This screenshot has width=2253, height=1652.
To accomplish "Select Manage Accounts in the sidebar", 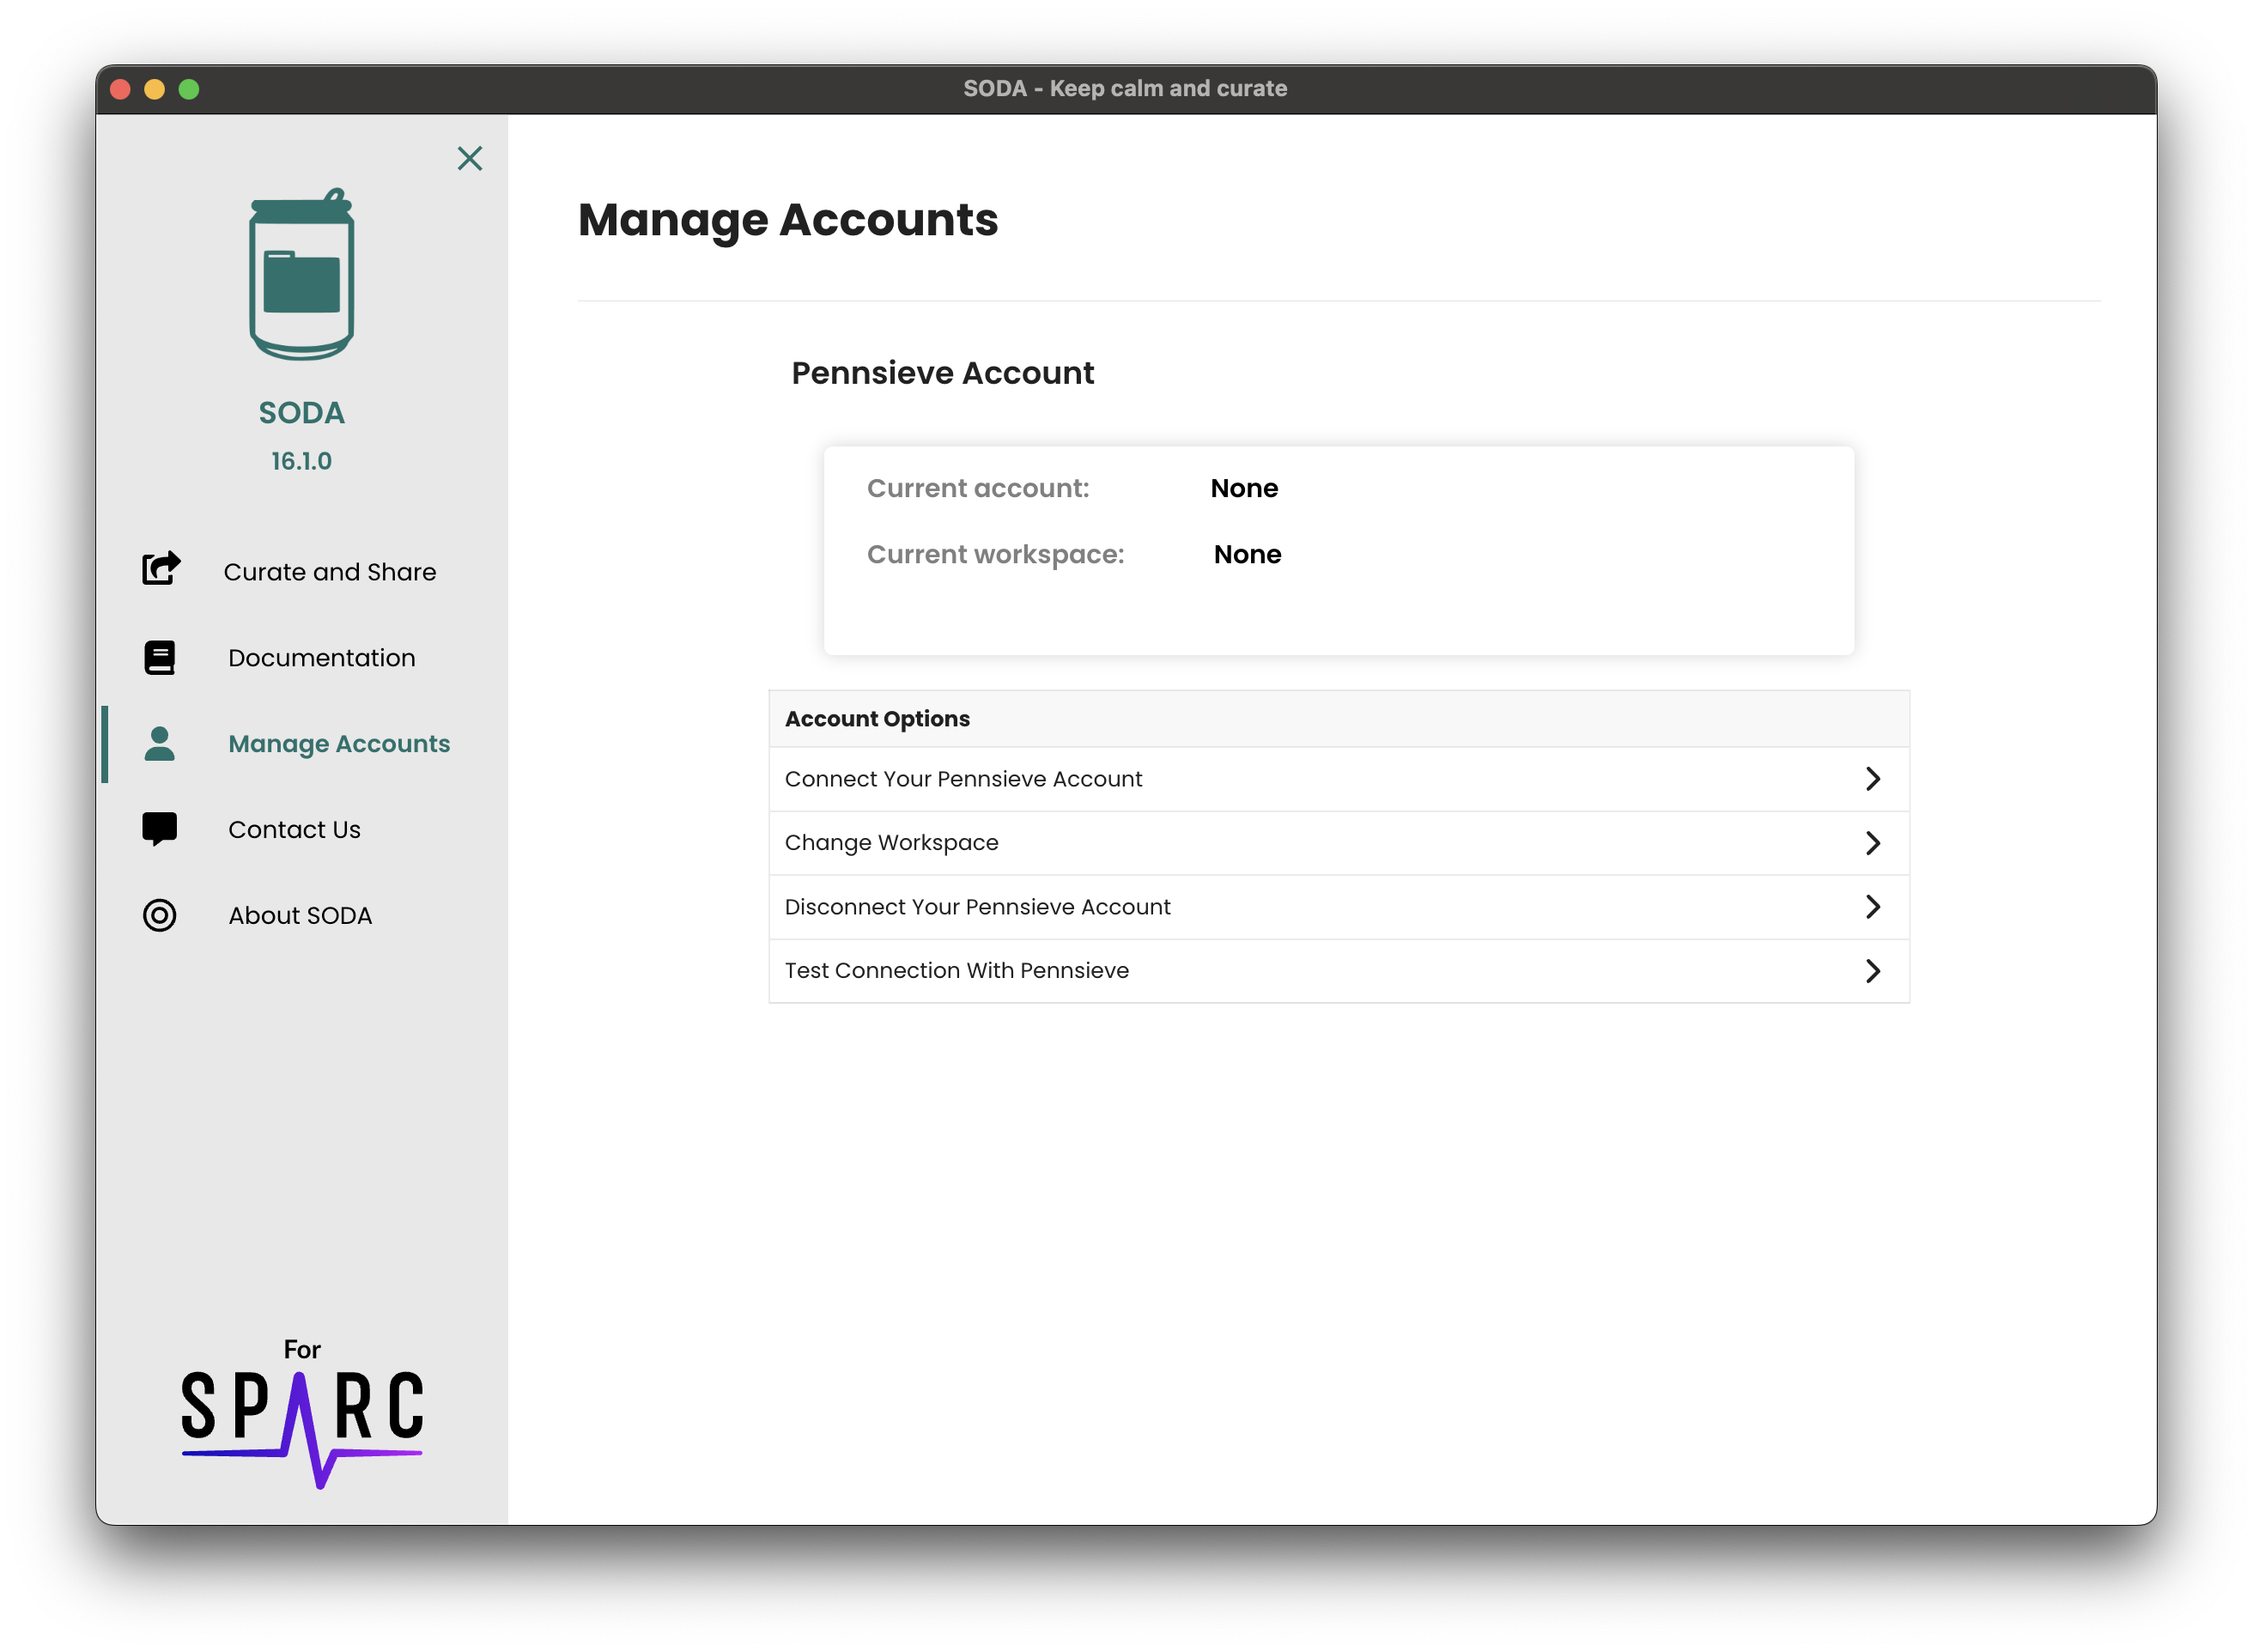I will 339,744.
